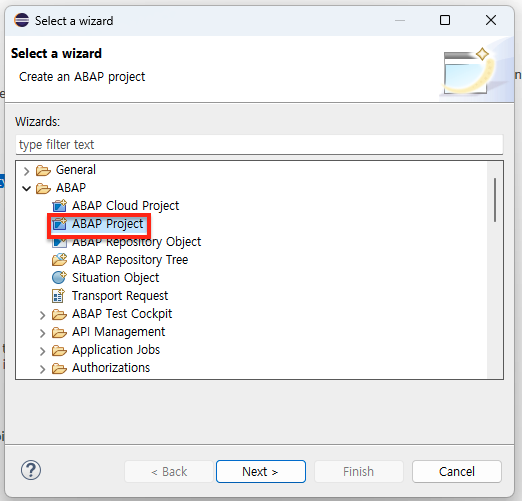Select the Transport Request label

click(120, 296)
